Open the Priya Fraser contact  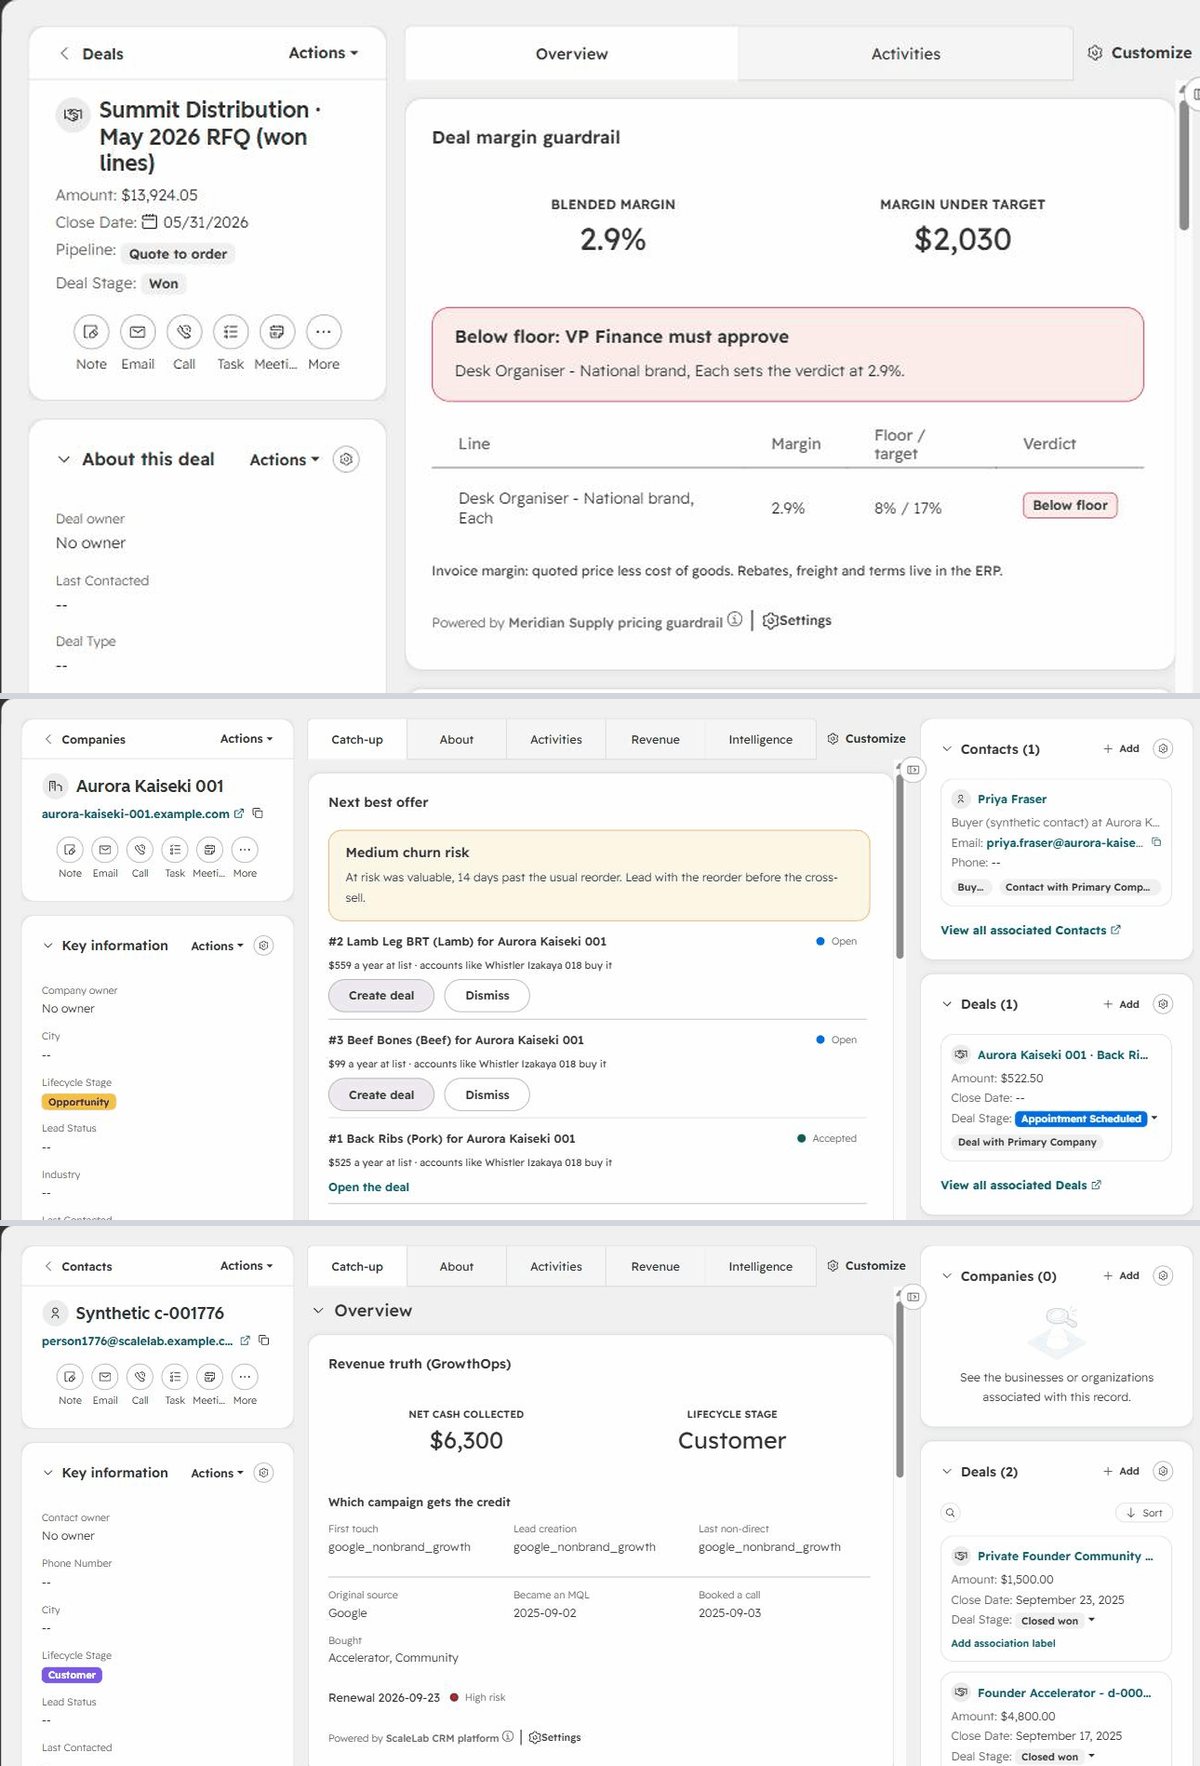click(1012, 799)
